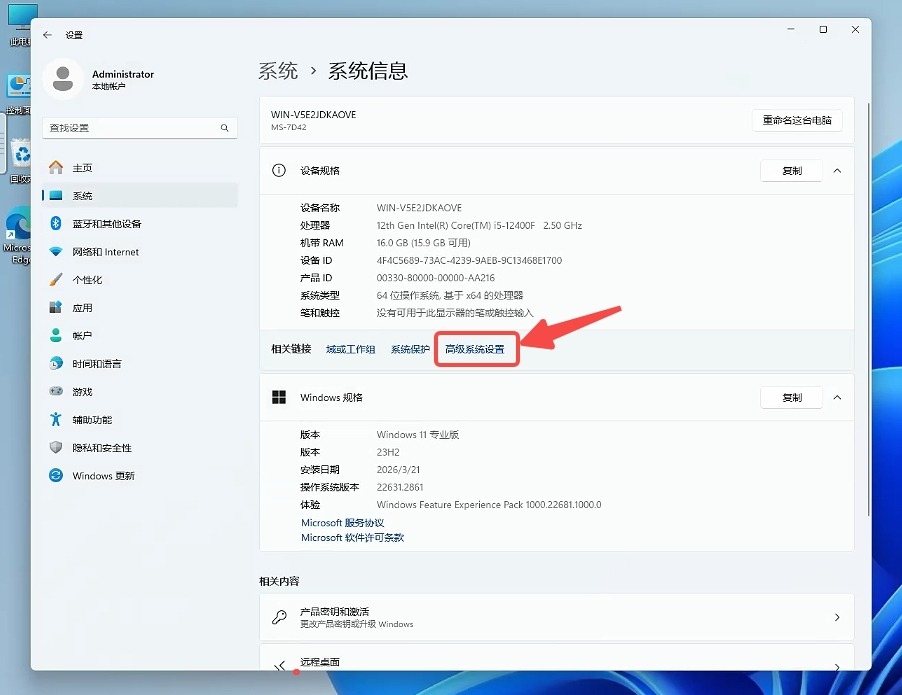
Task: Collapse the Windows 规格 section chevron
Action: point(837,397)
